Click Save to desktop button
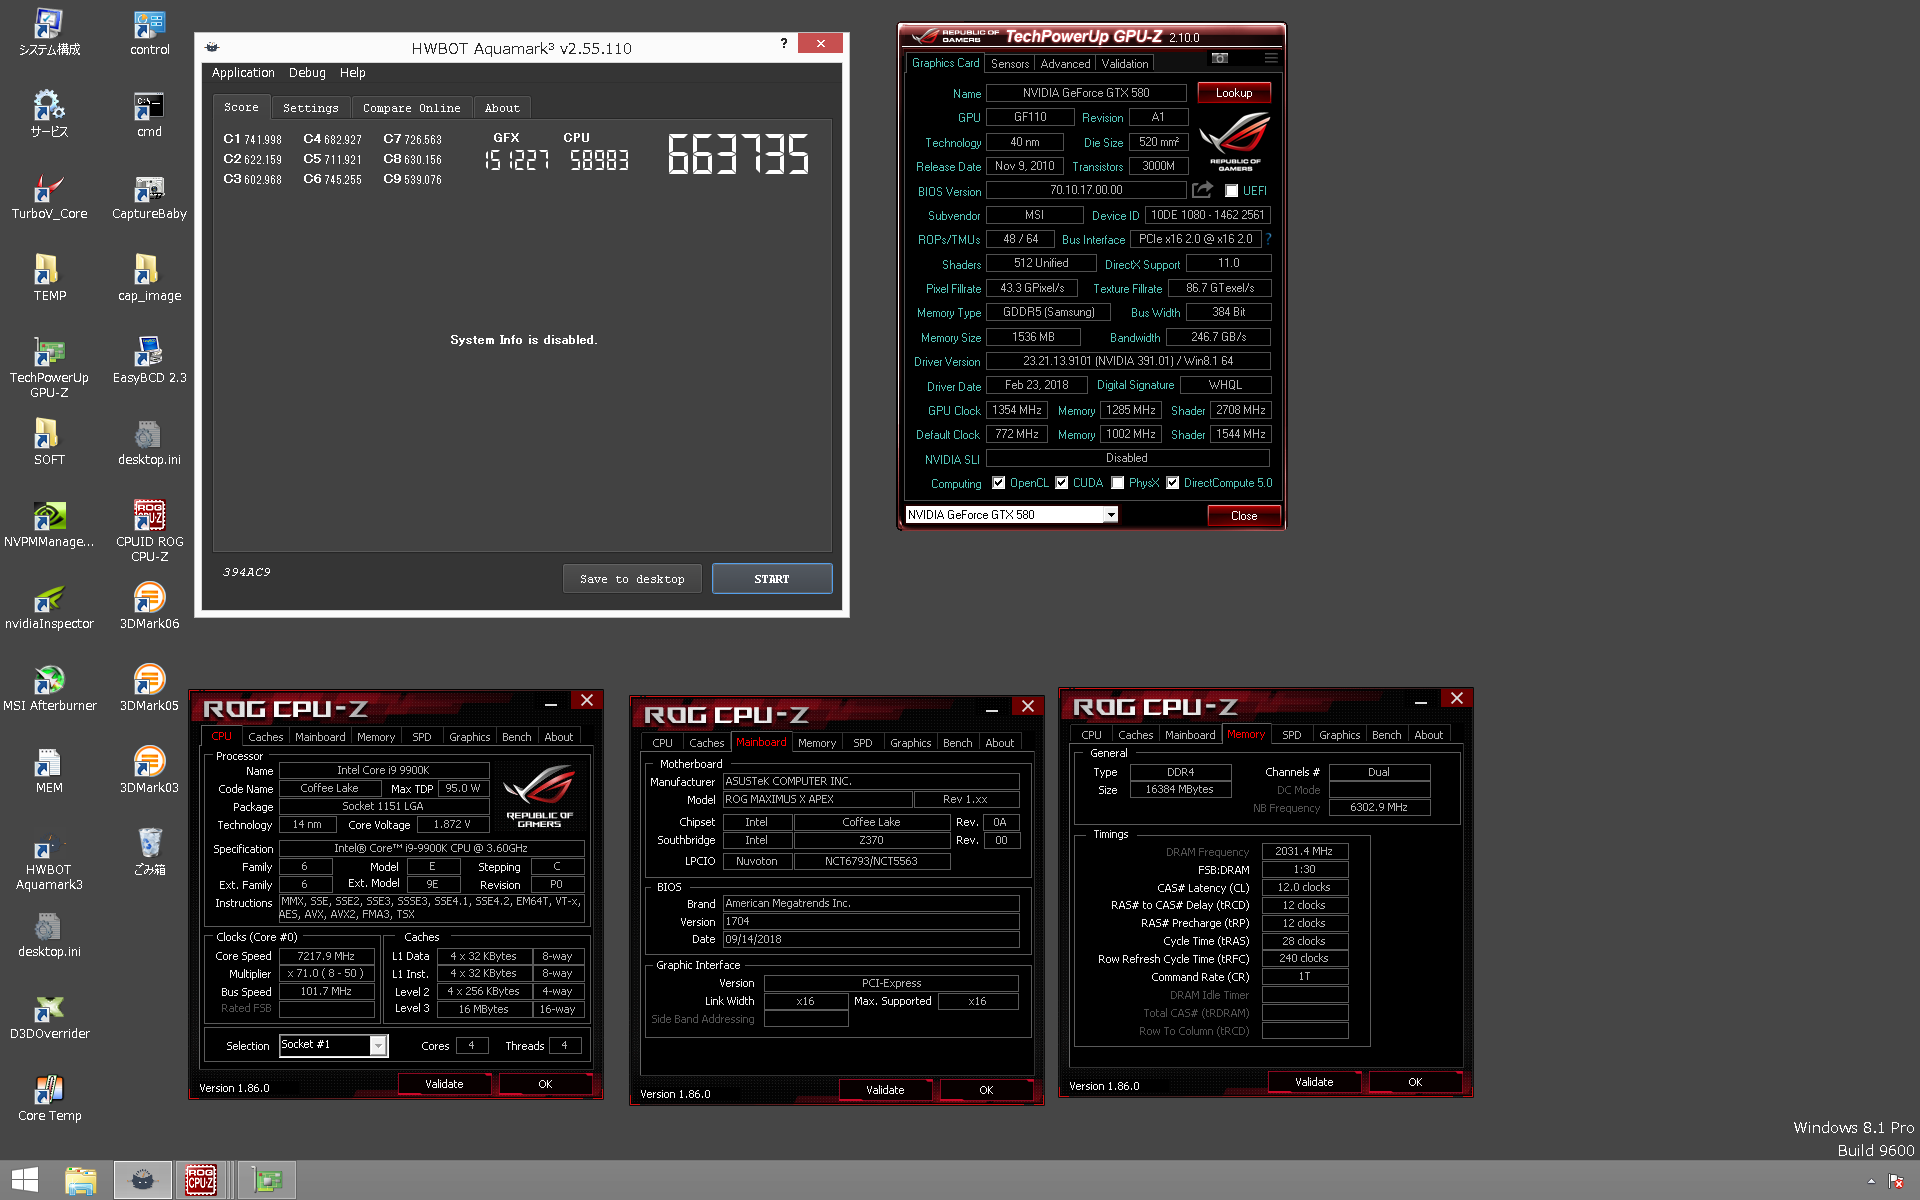 pyautogui.click(x=632, y=579)
